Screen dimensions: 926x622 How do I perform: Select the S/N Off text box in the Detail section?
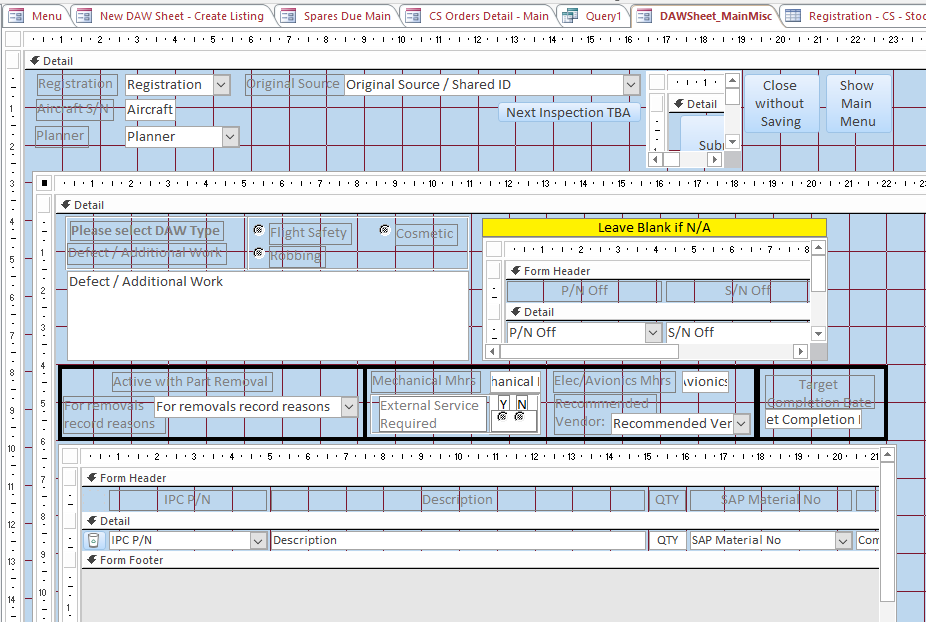pyautogui.click(x=738, y=333)
